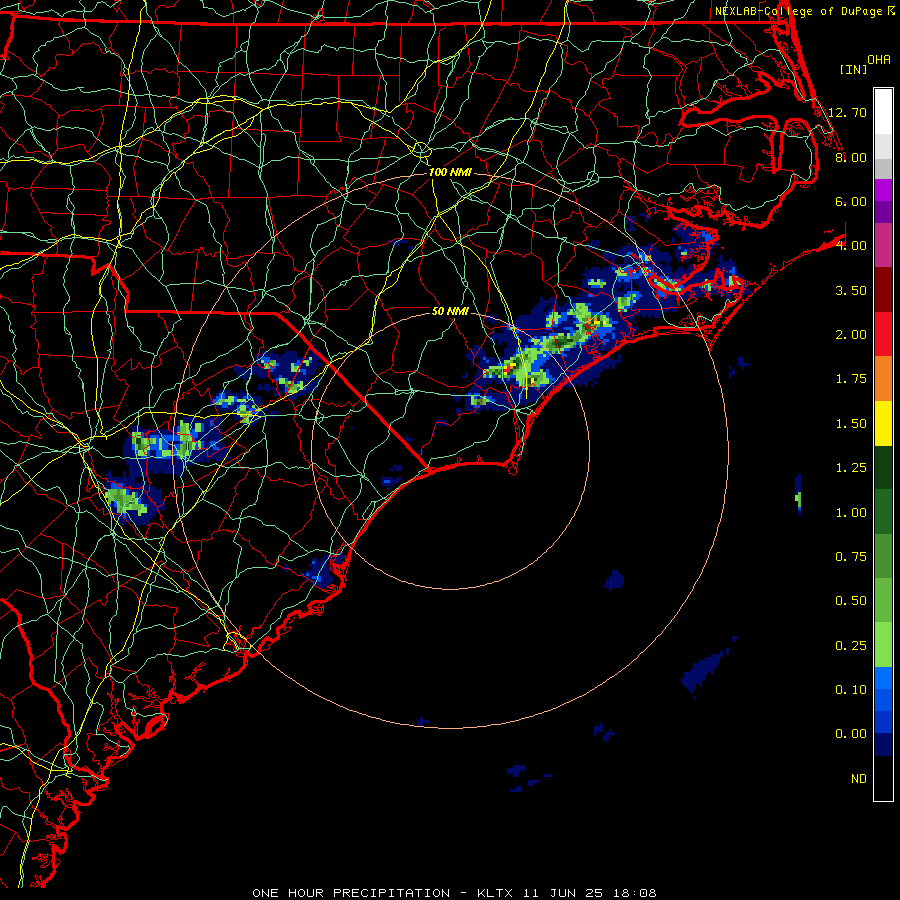The height and width of the screenshot is (900, 900).
Task: Click the 0.10 legend value
Action: 851,690
